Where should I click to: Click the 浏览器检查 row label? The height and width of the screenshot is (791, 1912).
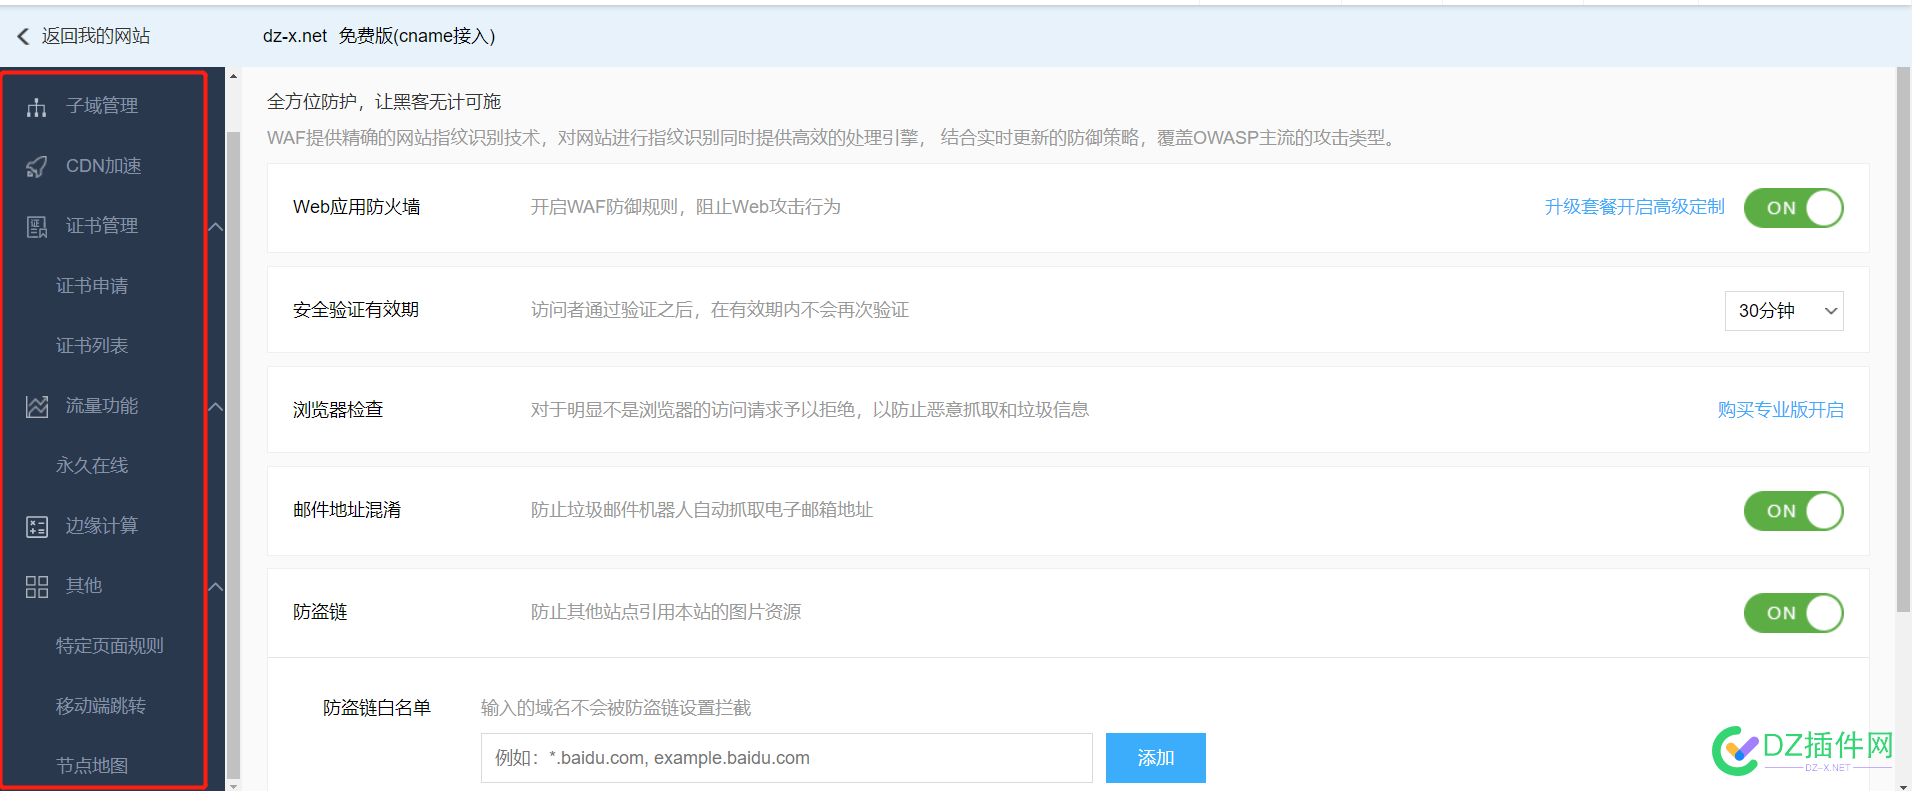pyautogui.click(x=338, y=410)
